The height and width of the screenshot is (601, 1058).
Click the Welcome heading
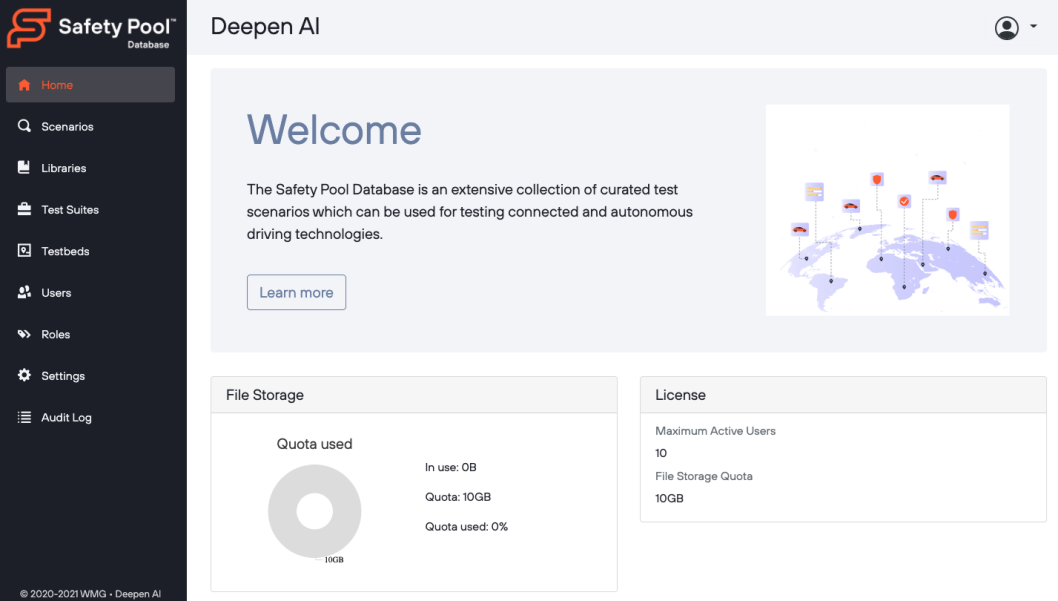pyautogui.click(x=334, y=130)
